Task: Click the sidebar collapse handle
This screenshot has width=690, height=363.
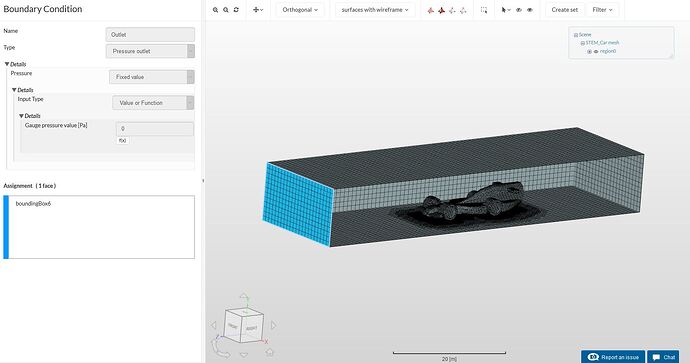Action: [x=203, y=181]
